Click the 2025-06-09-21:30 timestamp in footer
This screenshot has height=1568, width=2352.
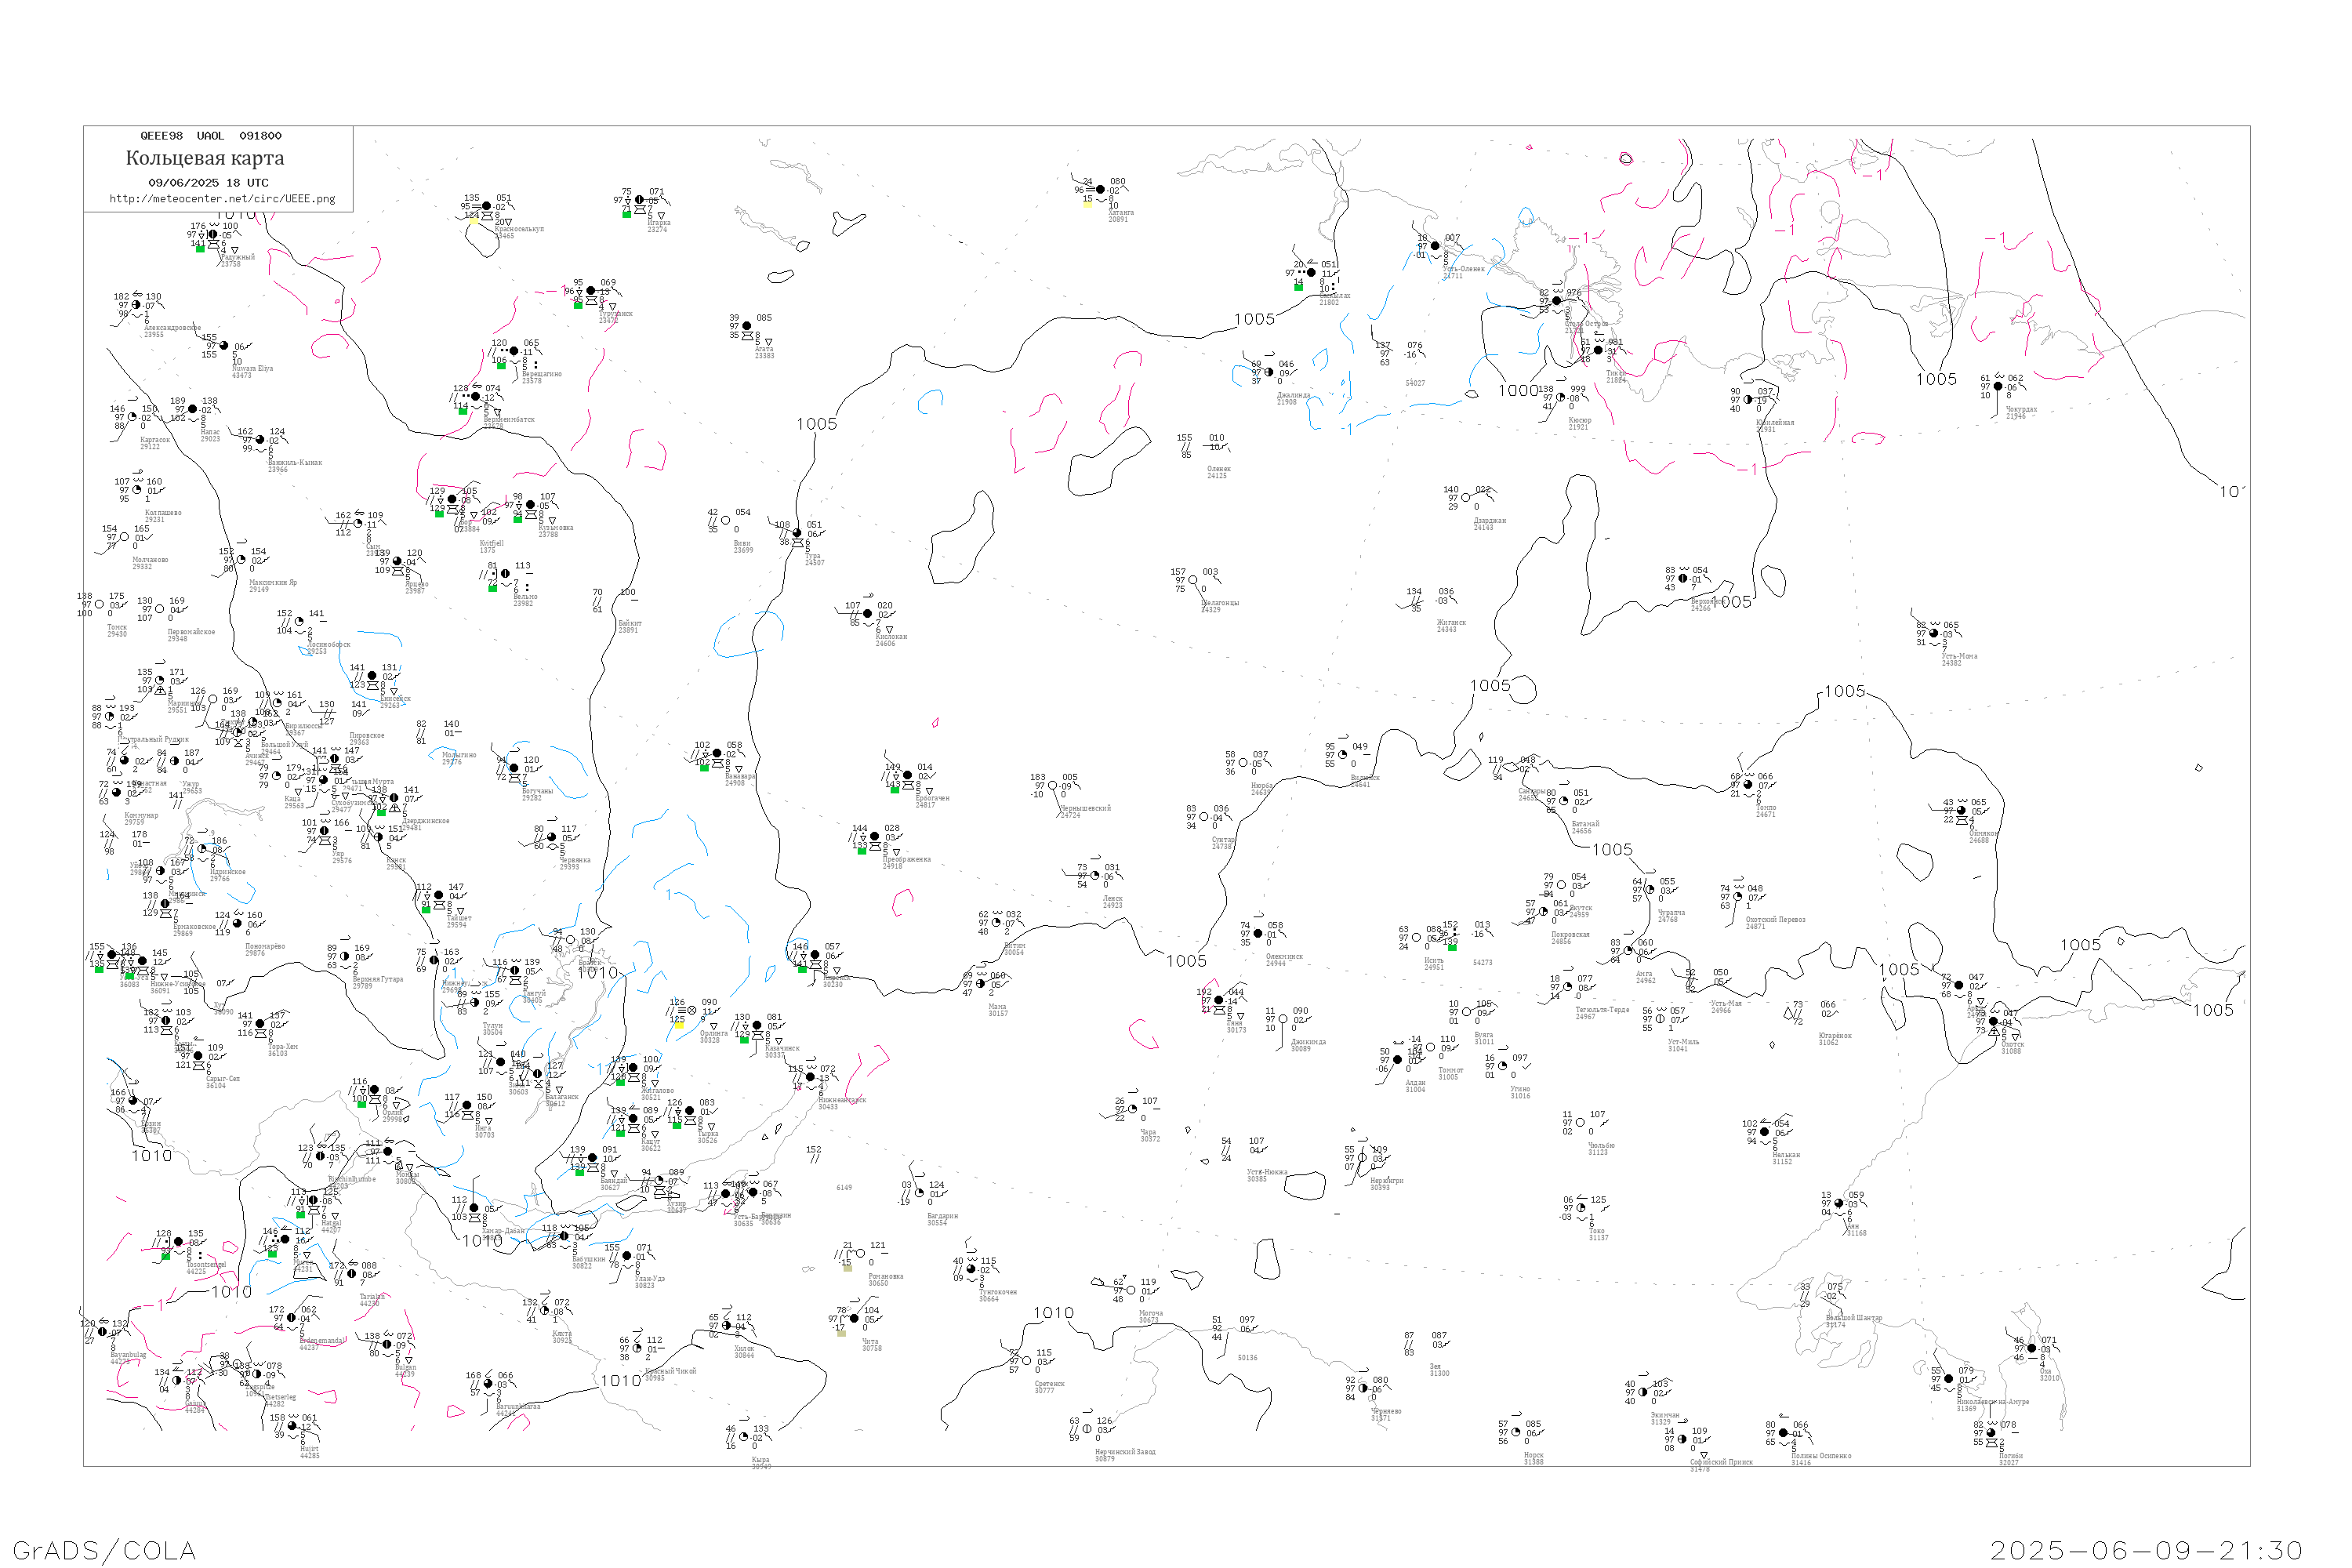(x=2146, y=1550)
